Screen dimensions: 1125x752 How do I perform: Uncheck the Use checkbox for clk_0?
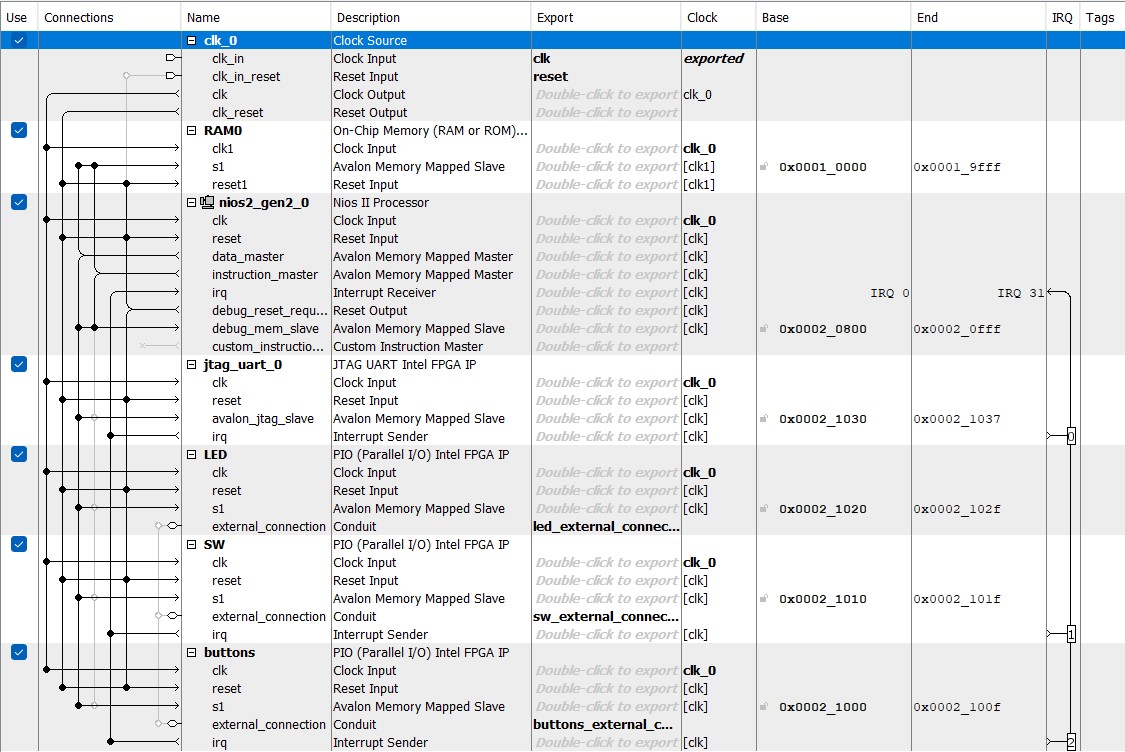pos(19,40)
